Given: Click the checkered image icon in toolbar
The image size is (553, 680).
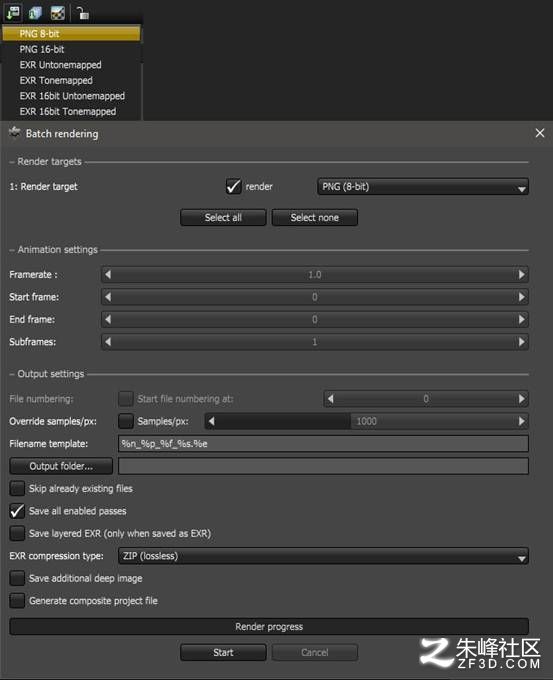Looking at the screenshot, I should point(58,13).
